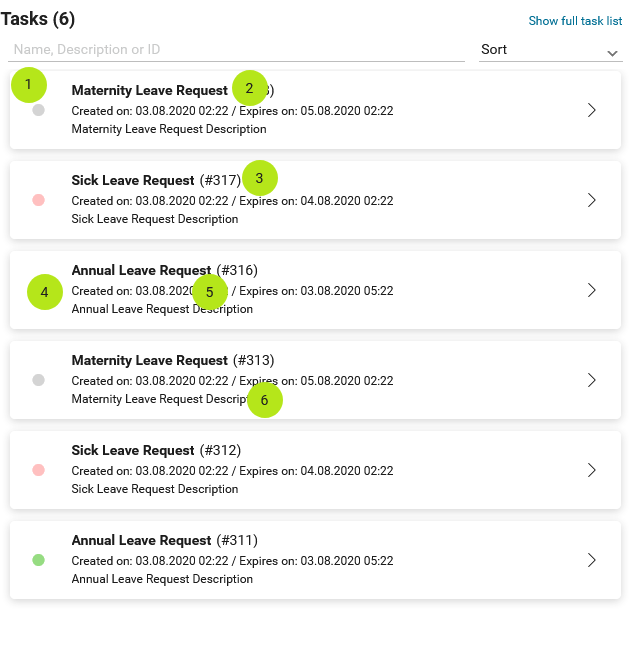Open Annual Leave Request #316 chevron arrow

coord(592,290)
